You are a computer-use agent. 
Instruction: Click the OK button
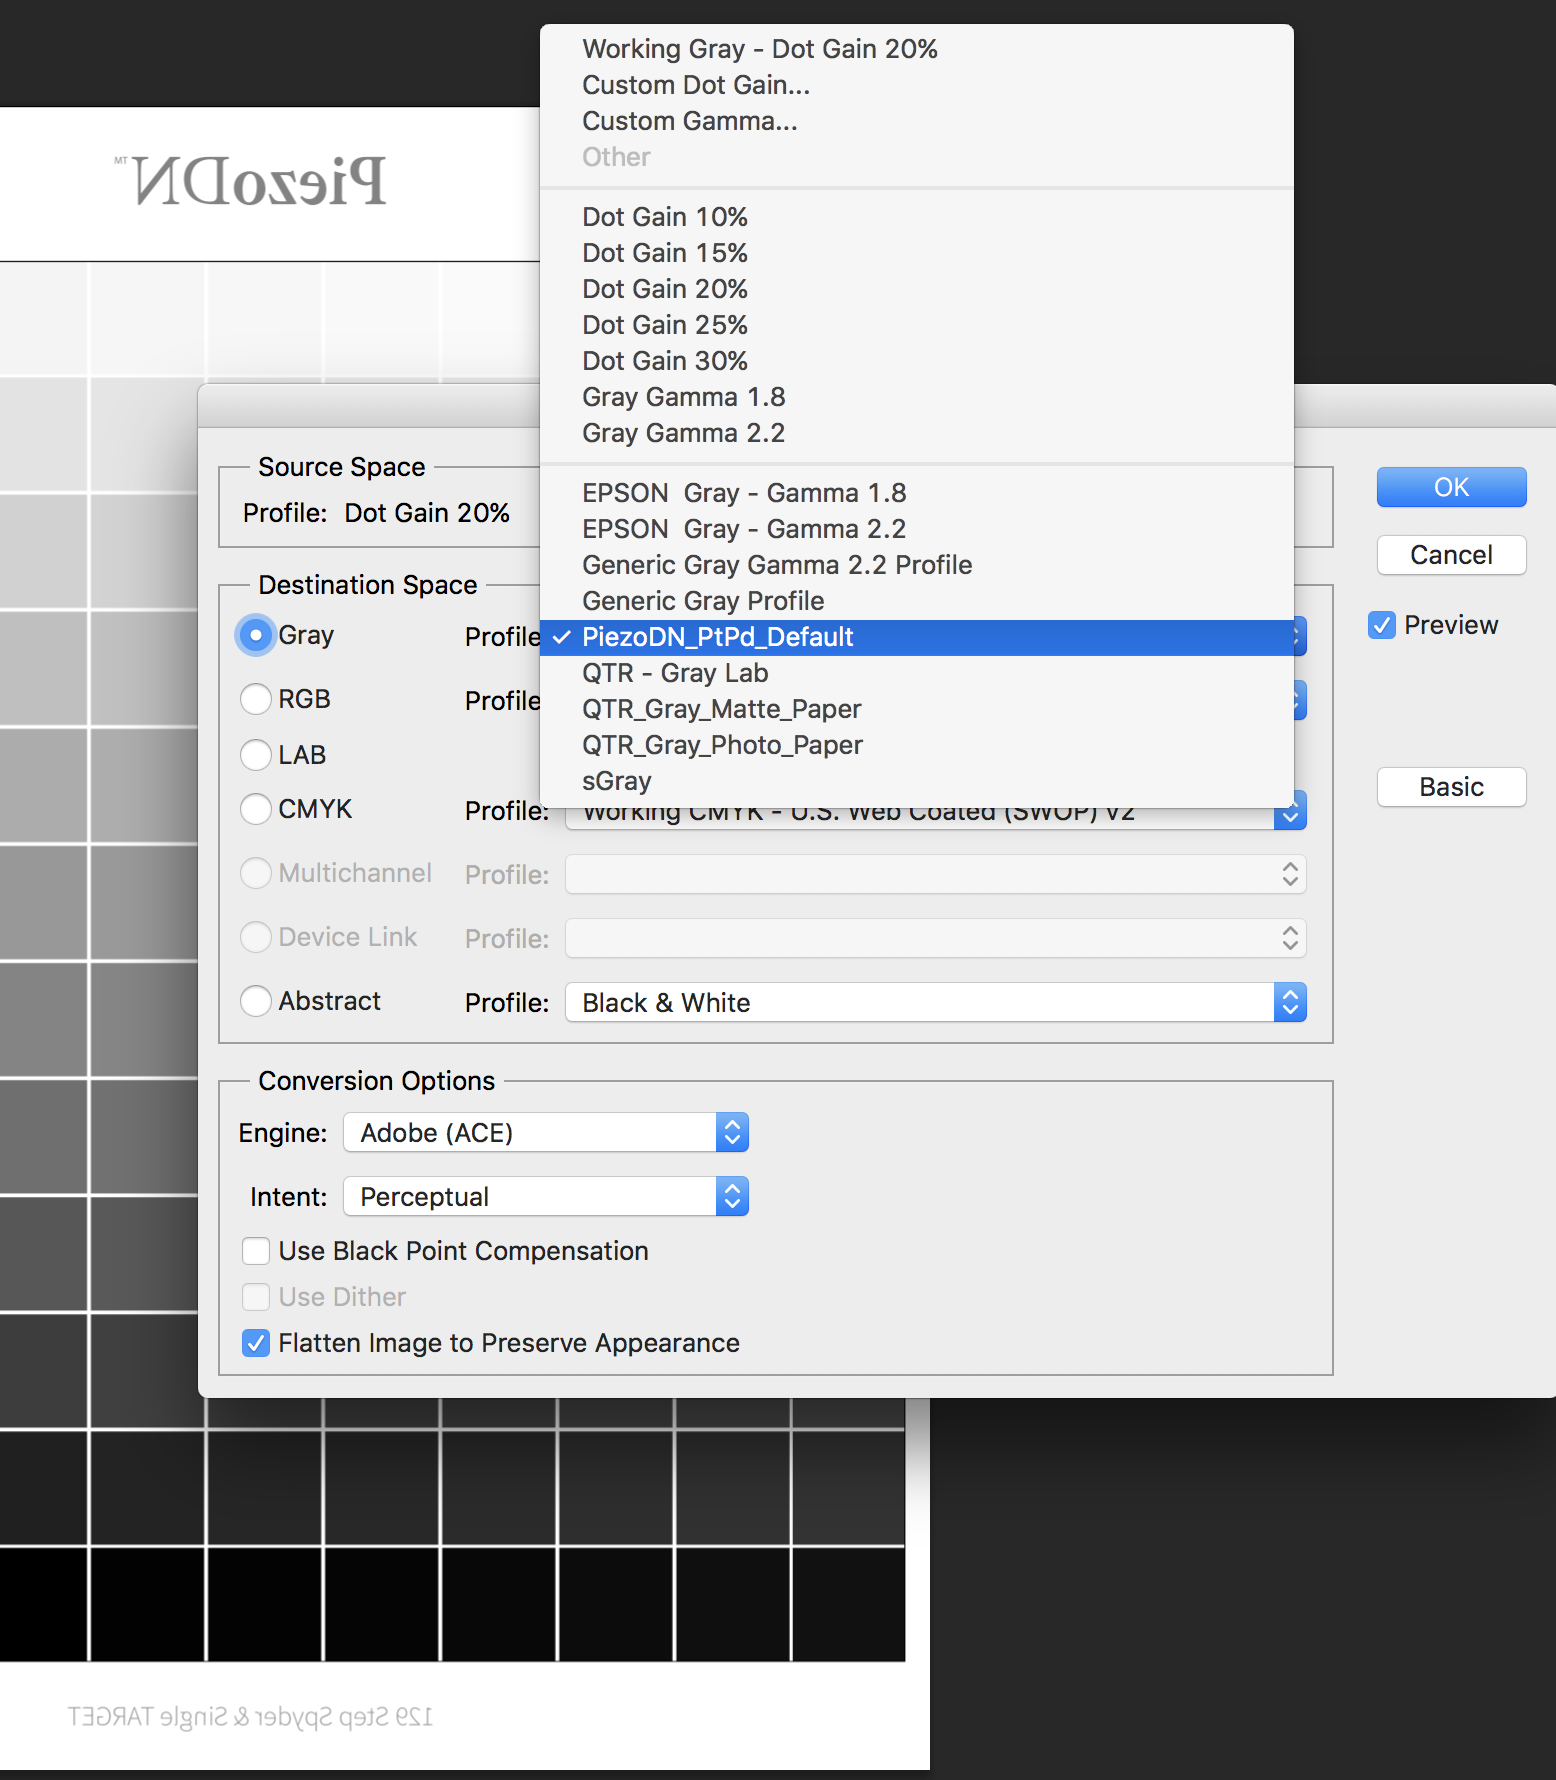(1451, 487)
